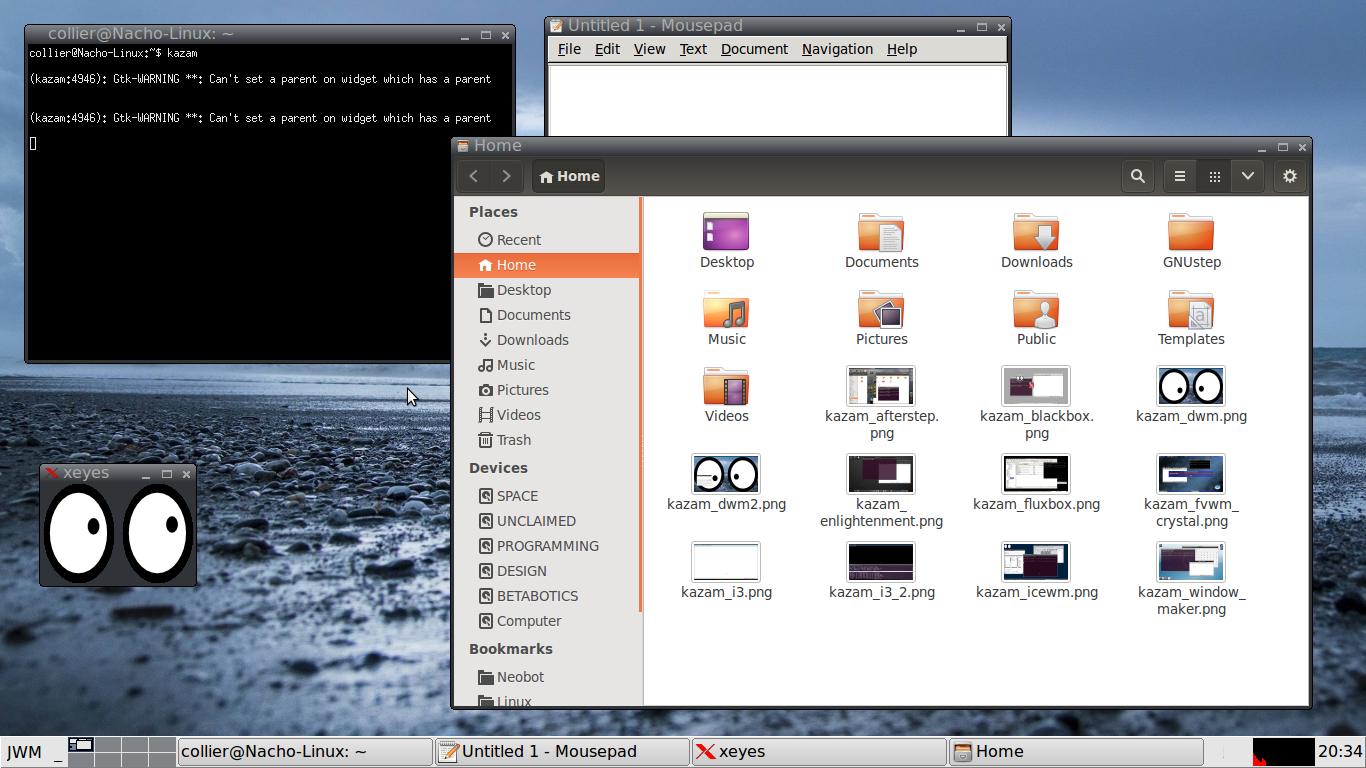Open kazam_dwm.png thumbnail

(1190, 386)
